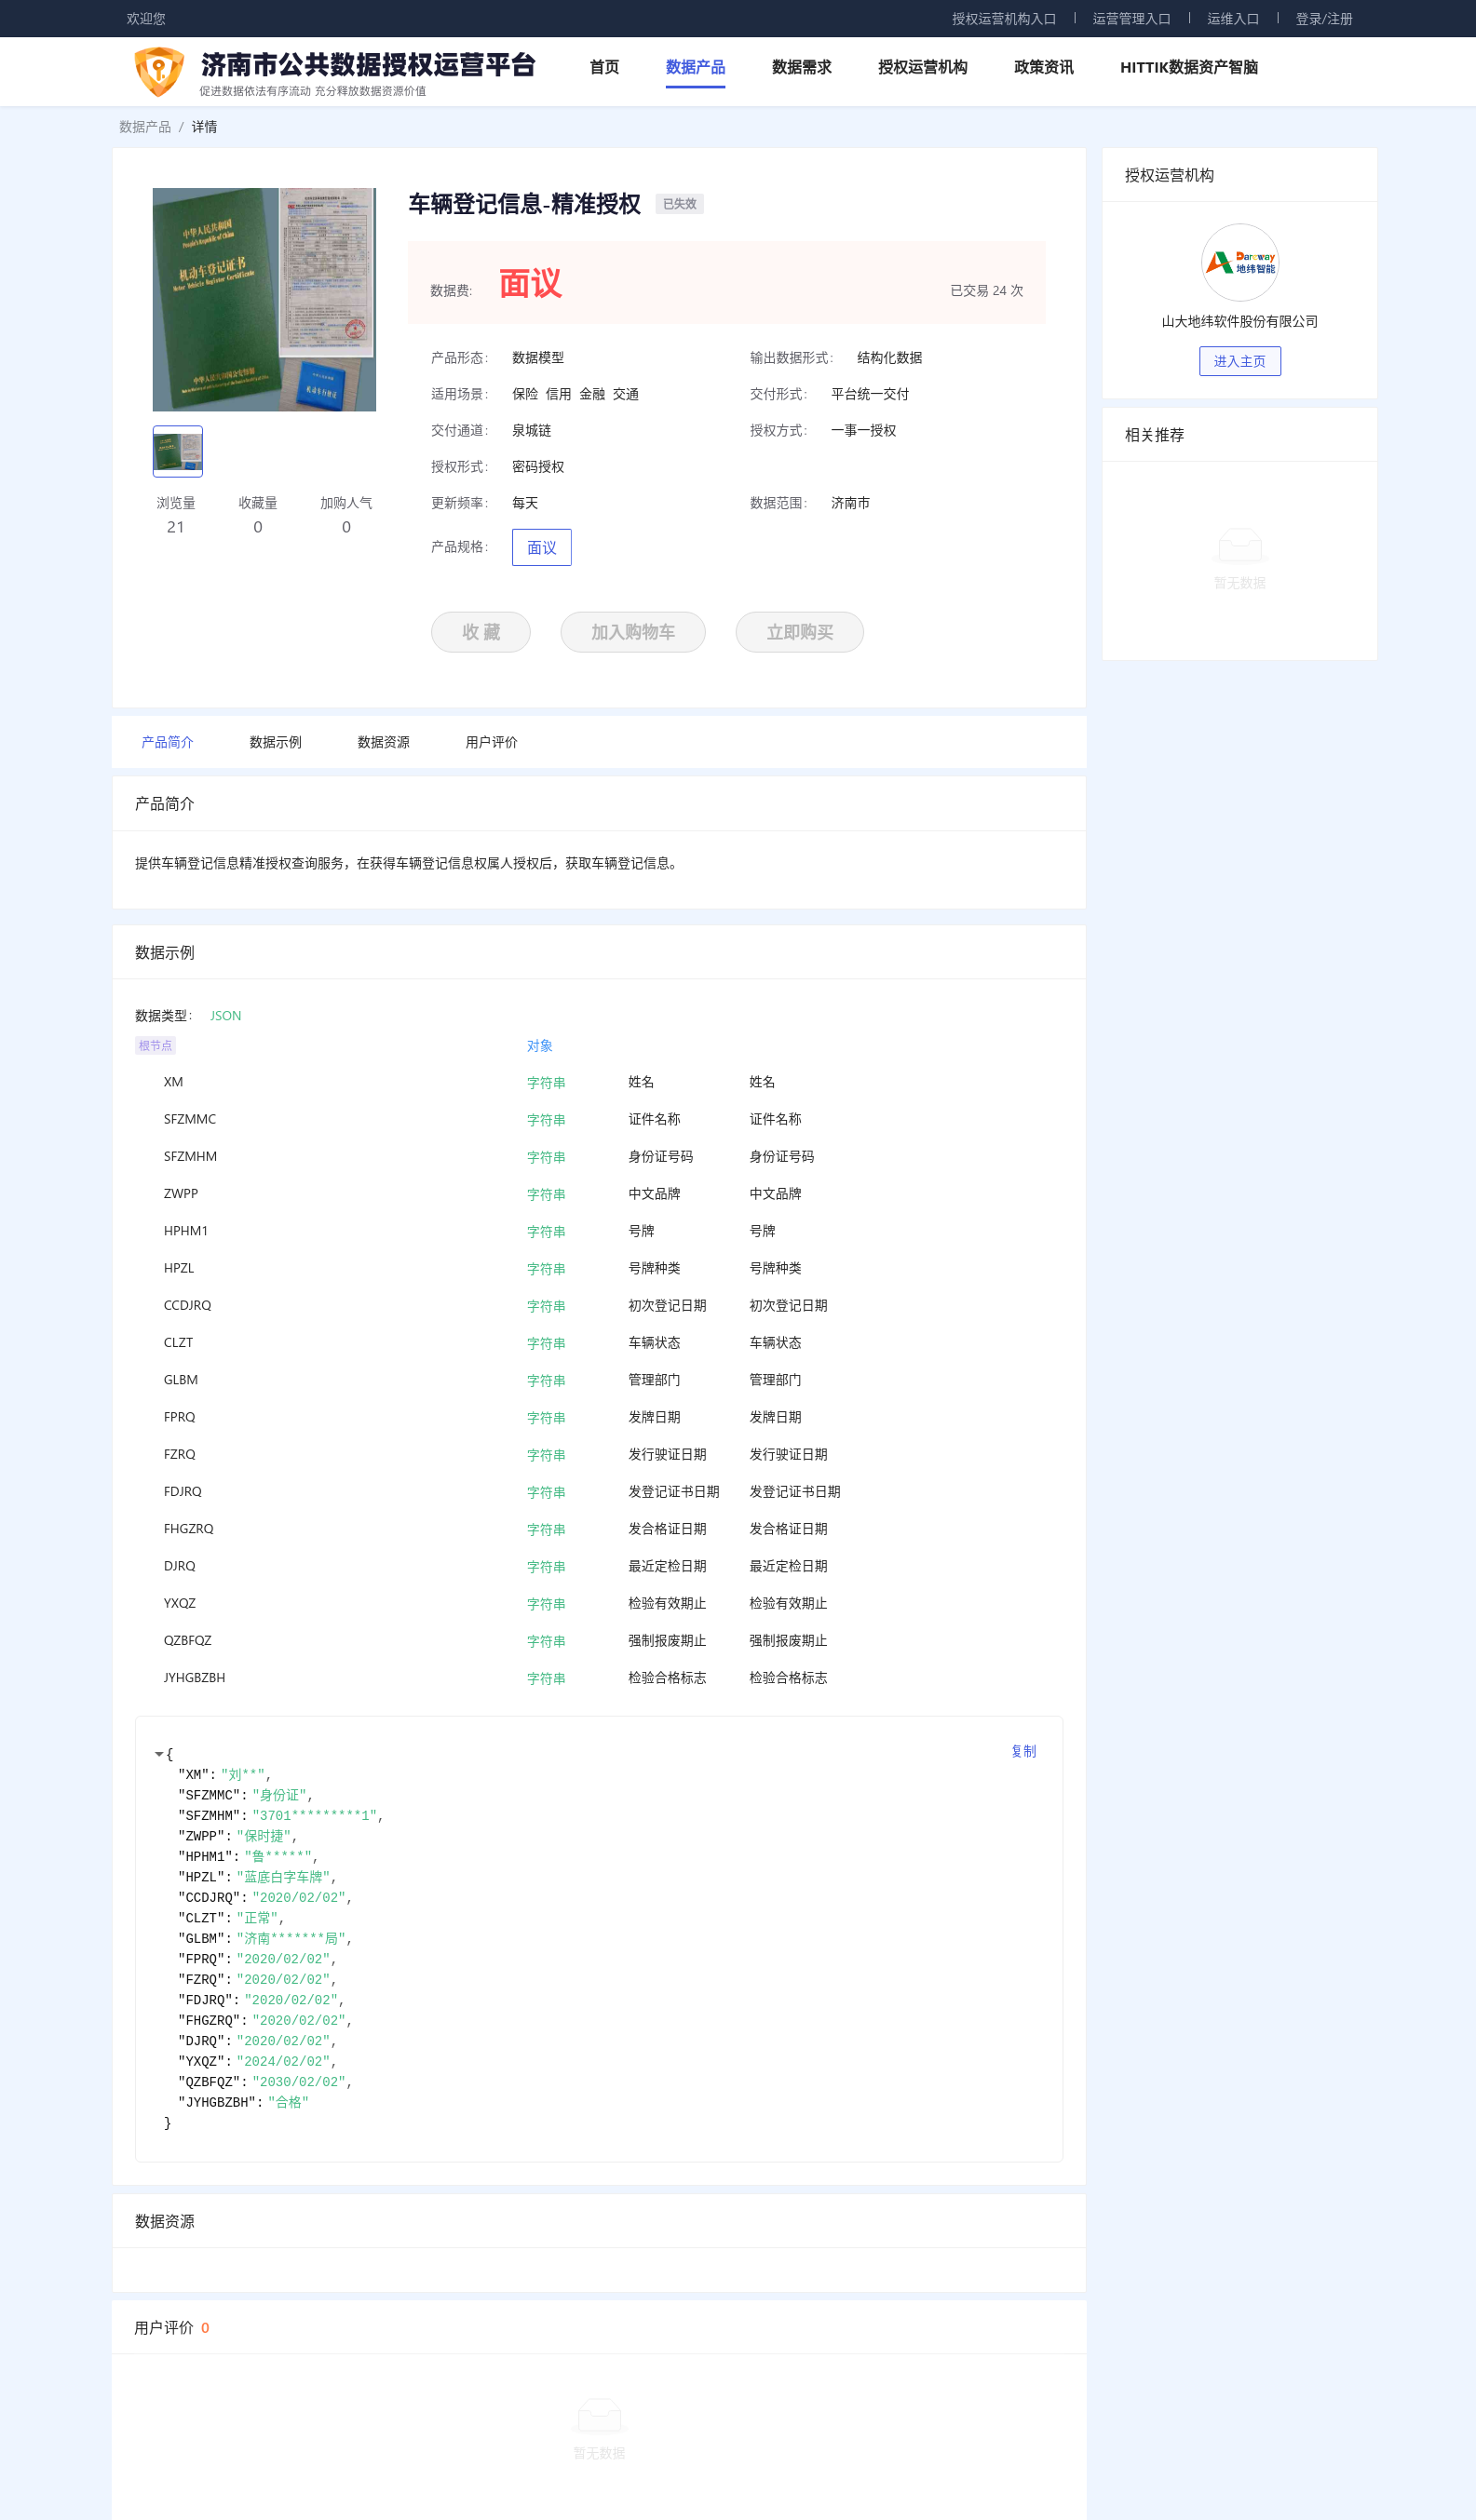This screenshot has width=1476, height=2520.
Task: Click the DJRQ field name
Action: 179,1566
